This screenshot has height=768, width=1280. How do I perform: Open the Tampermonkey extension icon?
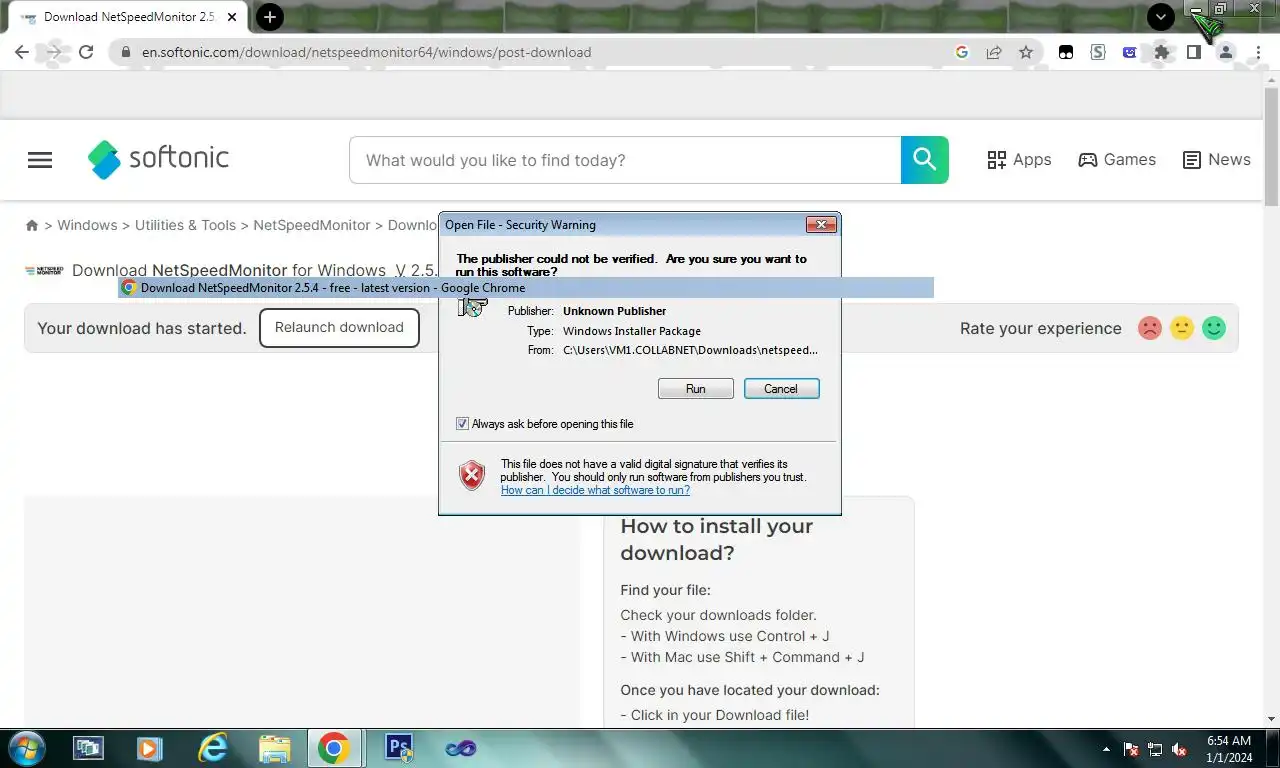[1066, 52]
